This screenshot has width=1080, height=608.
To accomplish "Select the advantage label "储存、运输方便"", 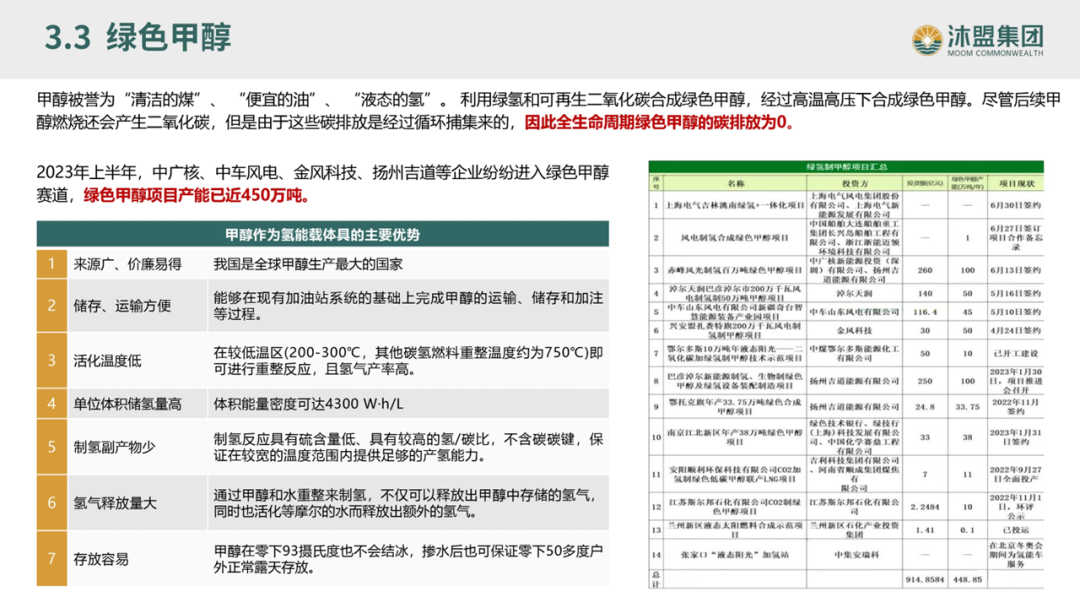I will 121,306.
